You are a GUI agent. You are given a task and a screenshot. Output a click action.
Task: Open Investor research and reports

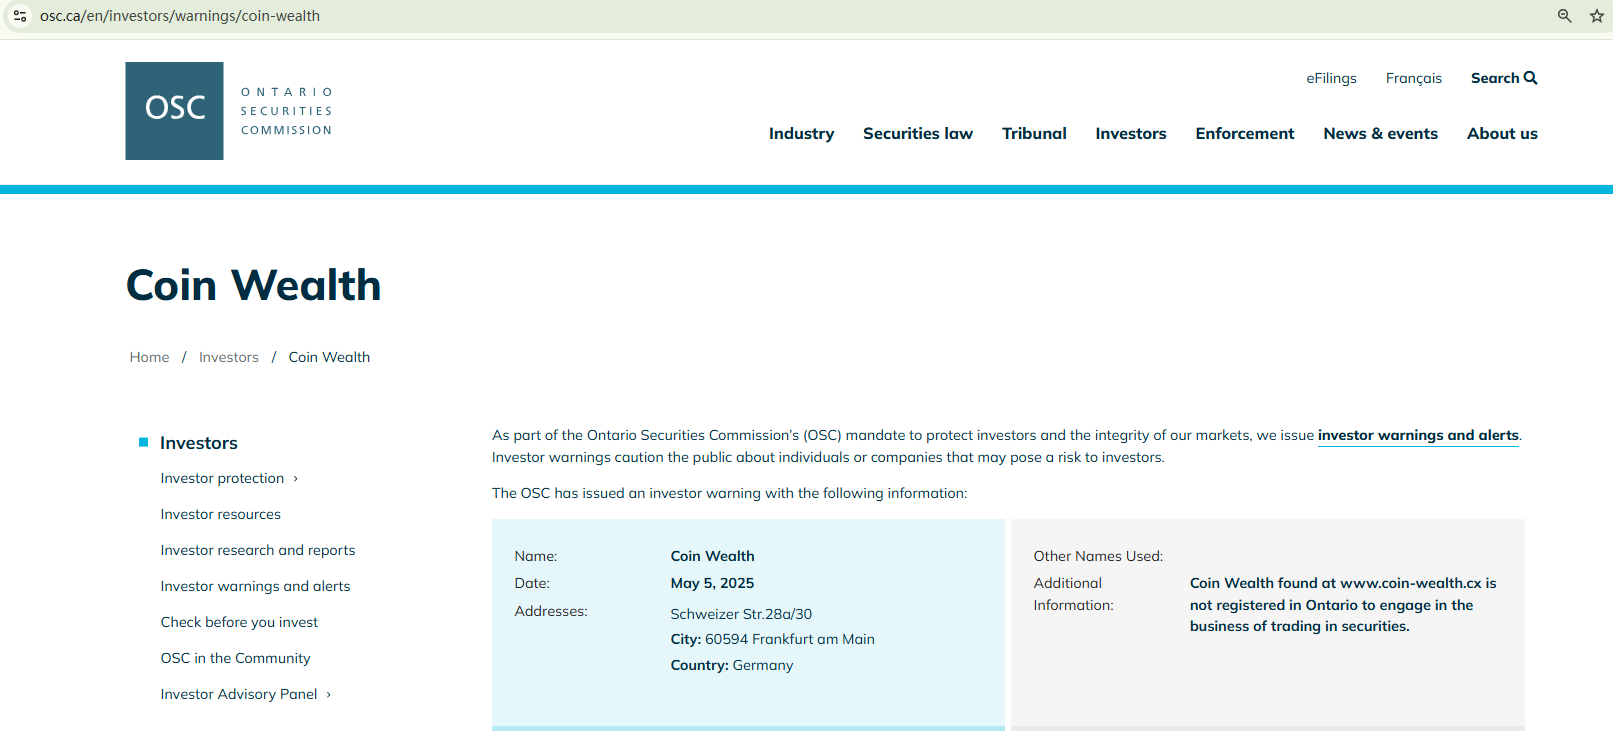coord(258,551)
